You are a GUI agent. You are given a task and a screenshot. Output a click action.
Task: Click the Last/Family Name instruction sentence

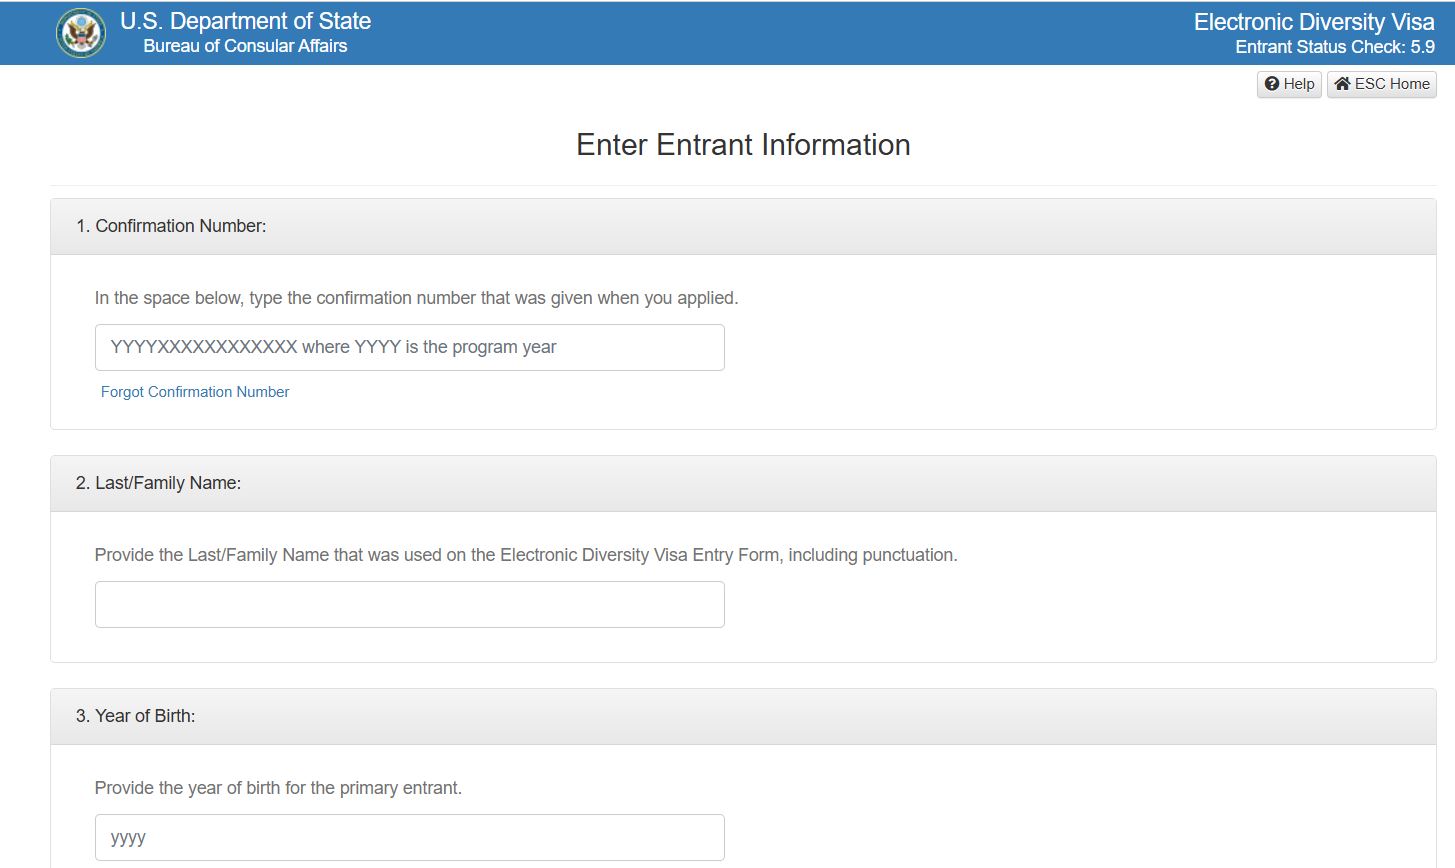526,555
